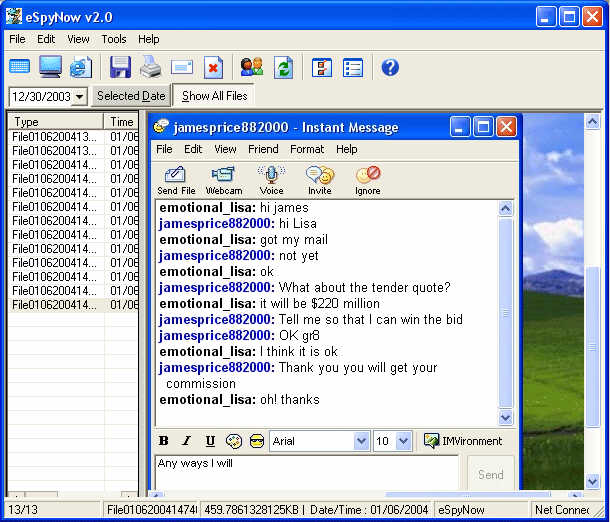This screenshot has width=610, height=522.
Task: Click the Type column header
Action: click(x=55, y=122)
